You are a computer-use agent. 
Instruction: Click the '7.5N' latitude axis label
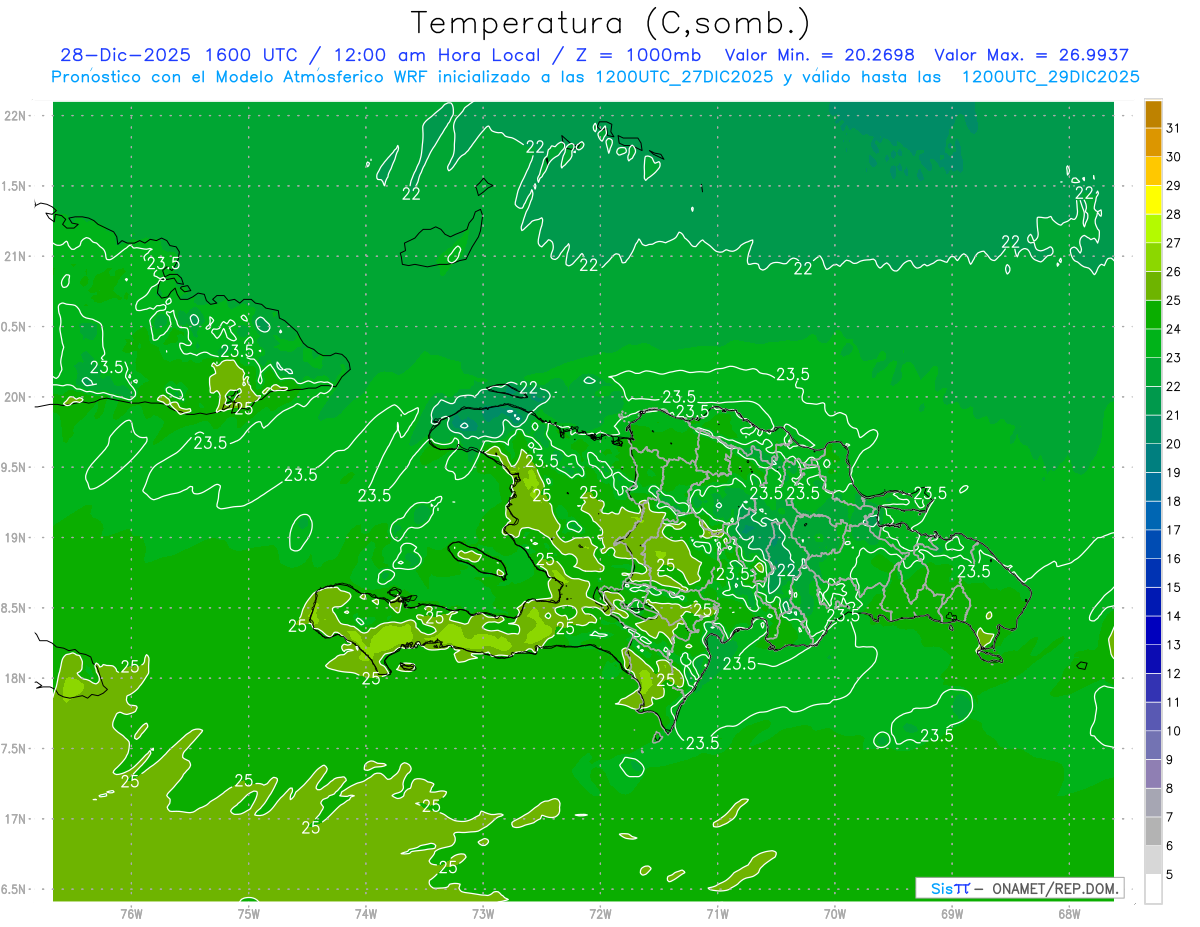pyautogui.click(x=15, y=749)
